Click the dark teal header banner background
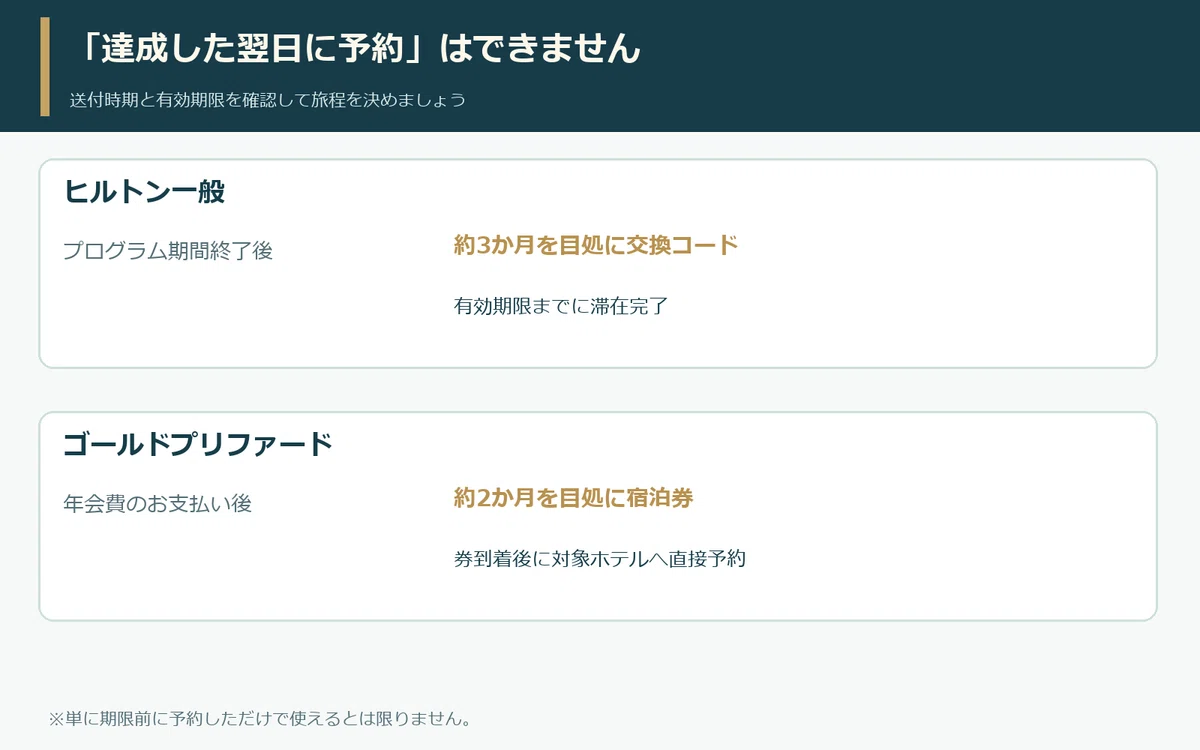1200x750 pixels. [x=900, y=65]
